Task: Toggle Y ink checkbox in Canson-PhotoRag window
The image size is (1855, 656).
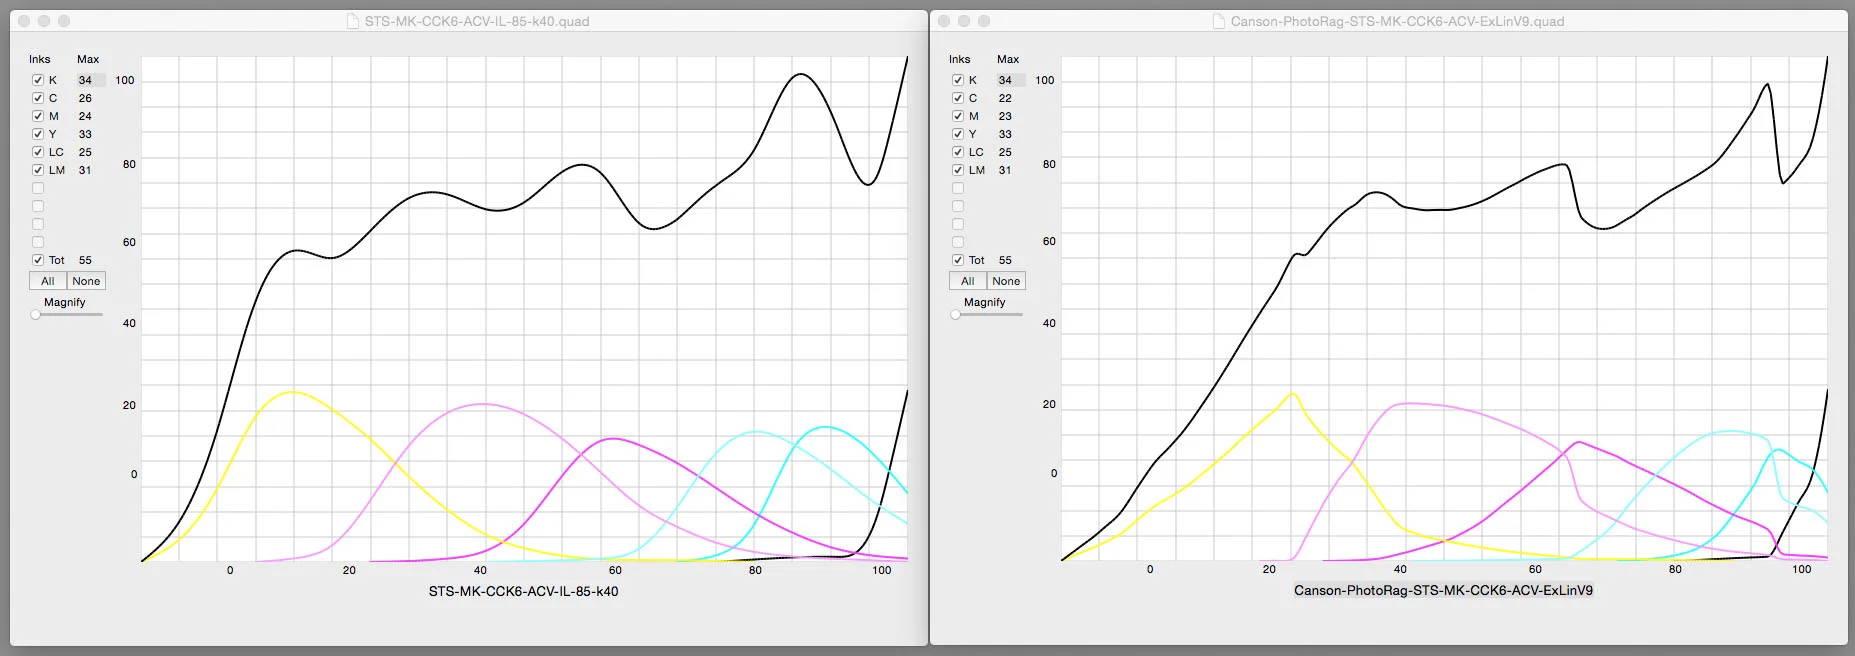Action: coord(958,134)
